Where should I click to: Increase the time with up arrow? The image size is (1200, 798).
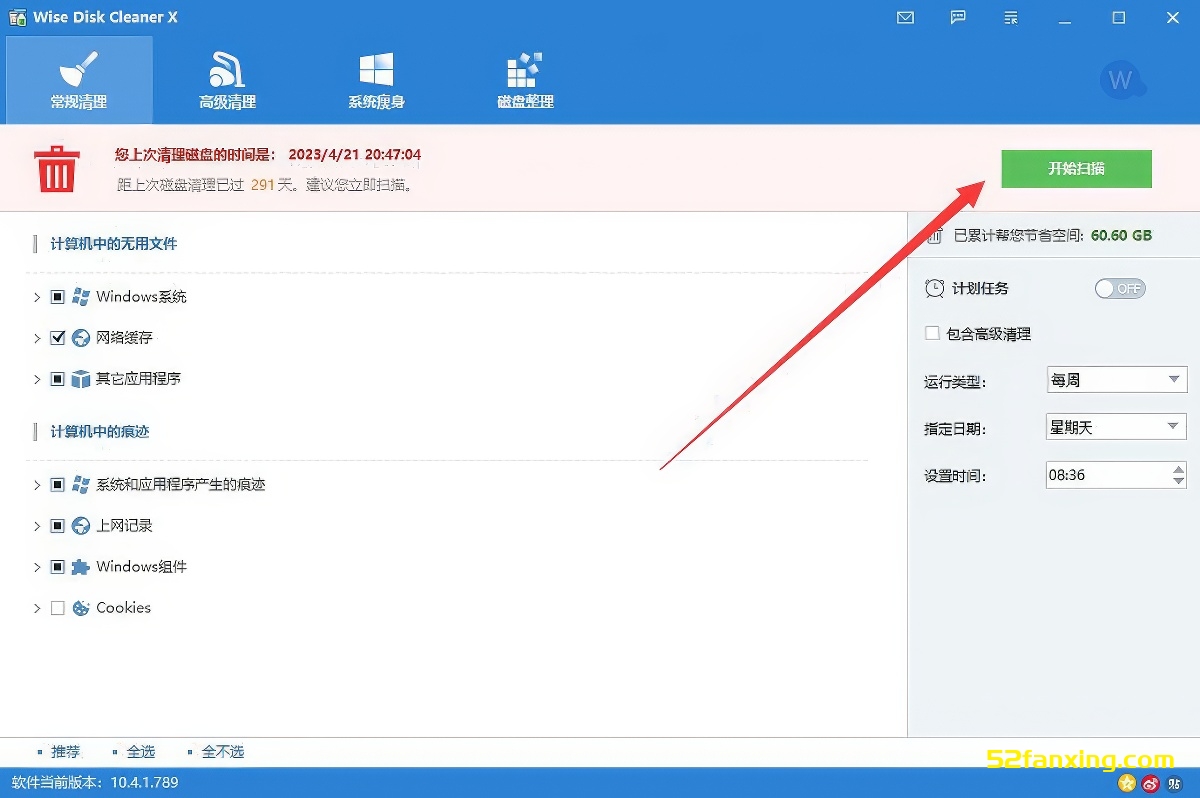point(1178,468)
